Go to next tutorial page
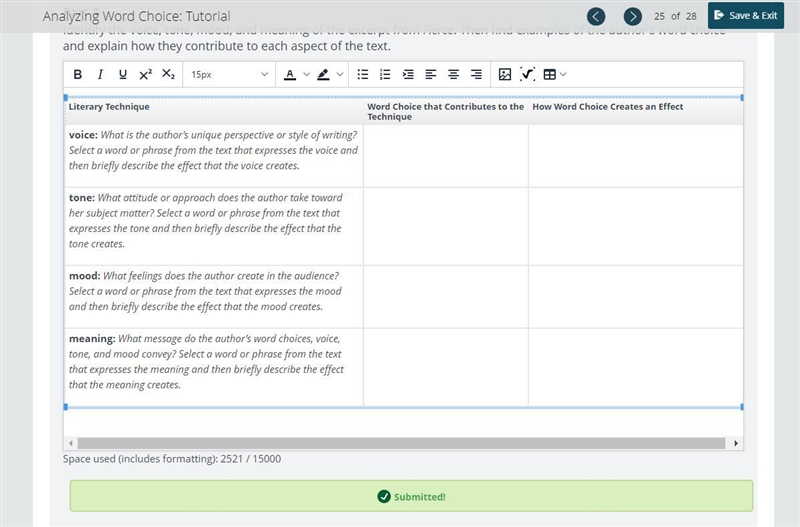 633,16
